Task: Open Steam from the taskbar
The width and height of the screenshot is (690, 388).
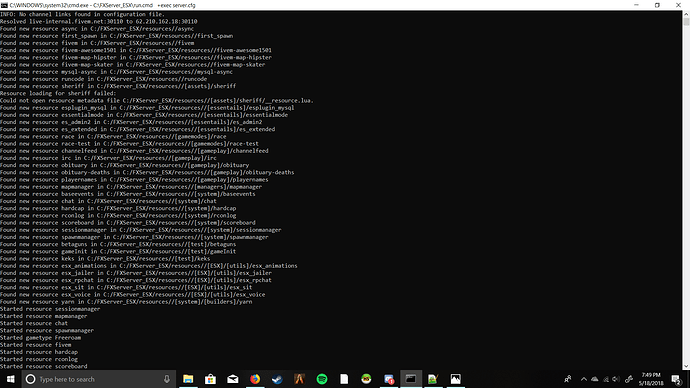Action: [x=277, y=379]
